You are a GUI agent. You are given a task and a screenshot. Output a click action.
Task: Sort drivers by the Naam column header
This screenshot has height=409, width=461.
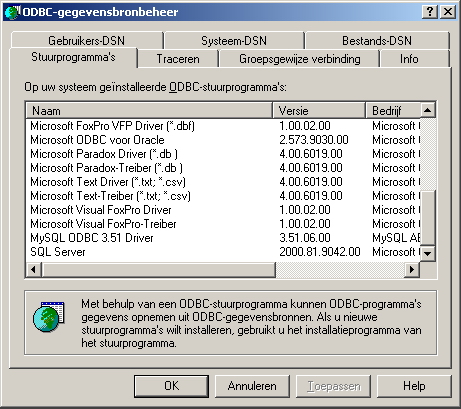pos(149,110)
